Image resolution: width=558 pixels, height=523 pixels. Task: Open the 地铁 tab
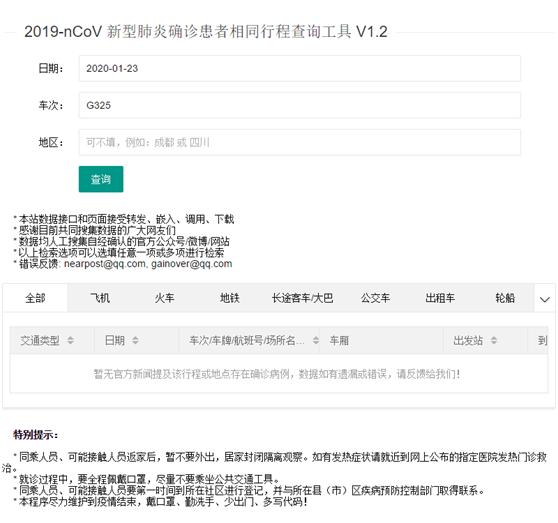(230, 298)
